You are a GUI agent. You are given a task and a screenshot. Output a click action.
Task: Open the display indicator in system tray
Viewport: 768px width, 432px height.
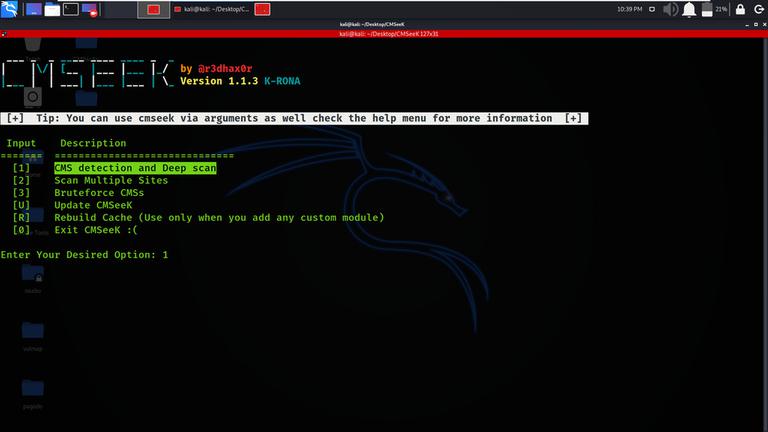(x=652, y=9)
